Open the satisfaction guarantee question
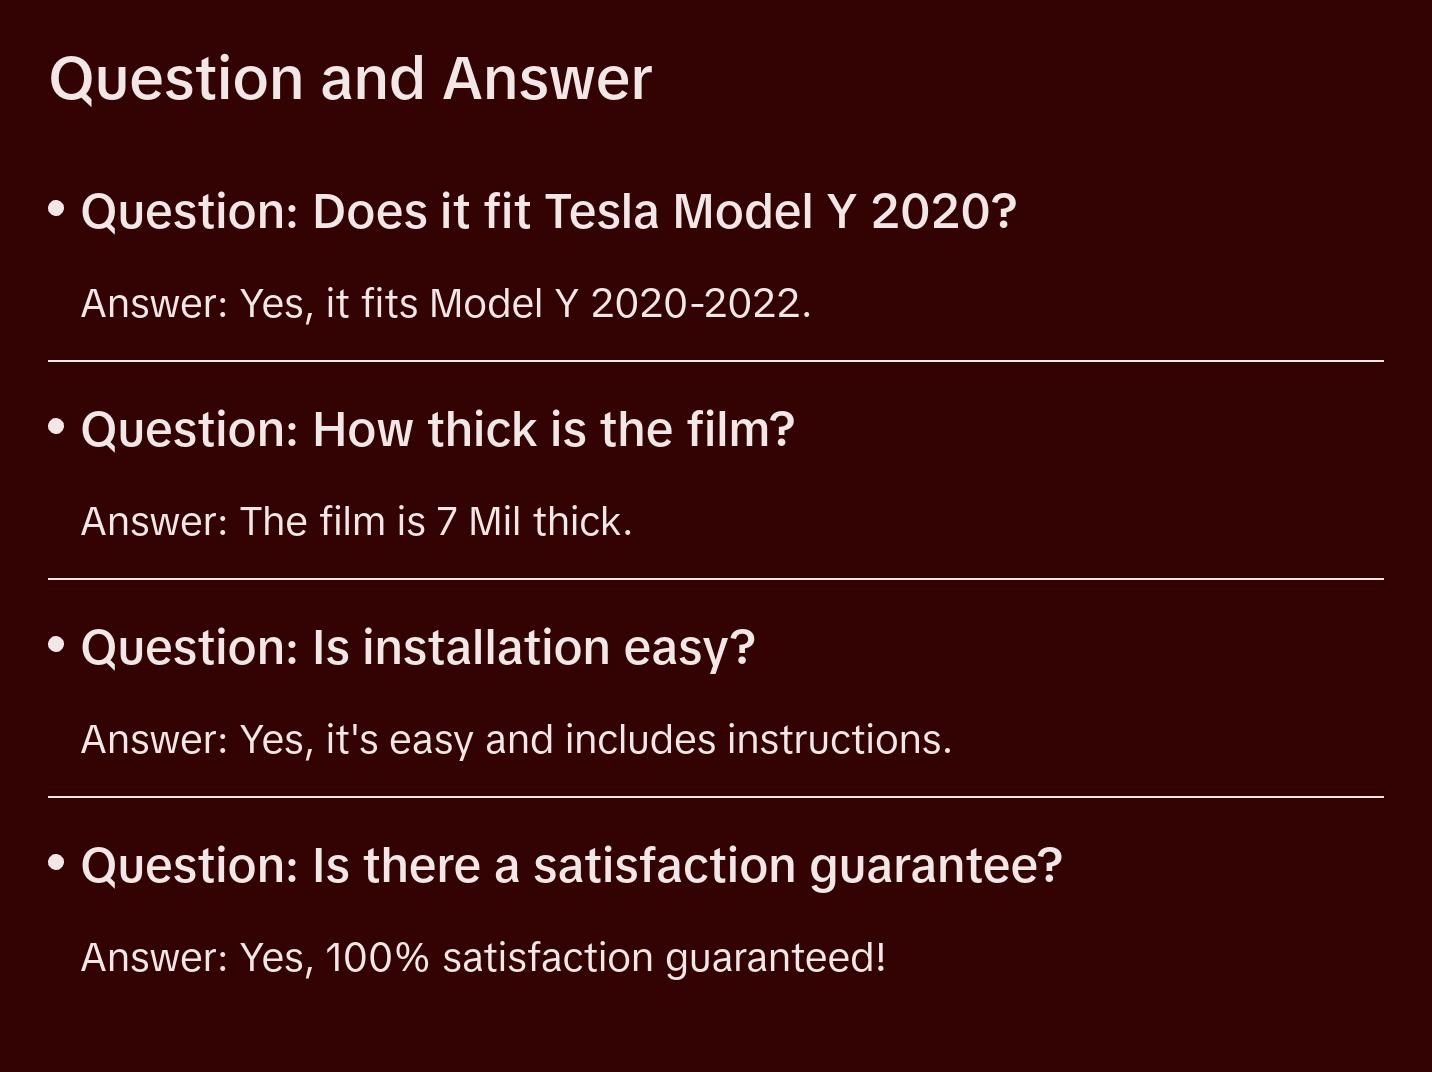The height and width of the screenshot is (1072, 1432). coord(571,866)
